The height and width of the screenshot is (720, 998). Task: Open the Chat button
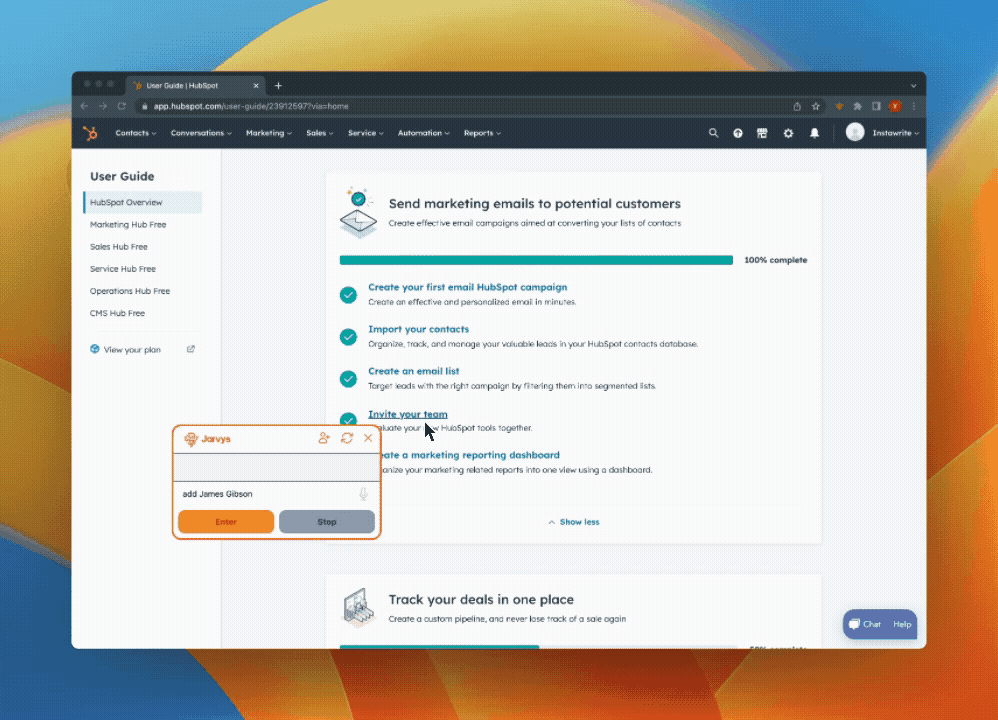coord(865,625)
